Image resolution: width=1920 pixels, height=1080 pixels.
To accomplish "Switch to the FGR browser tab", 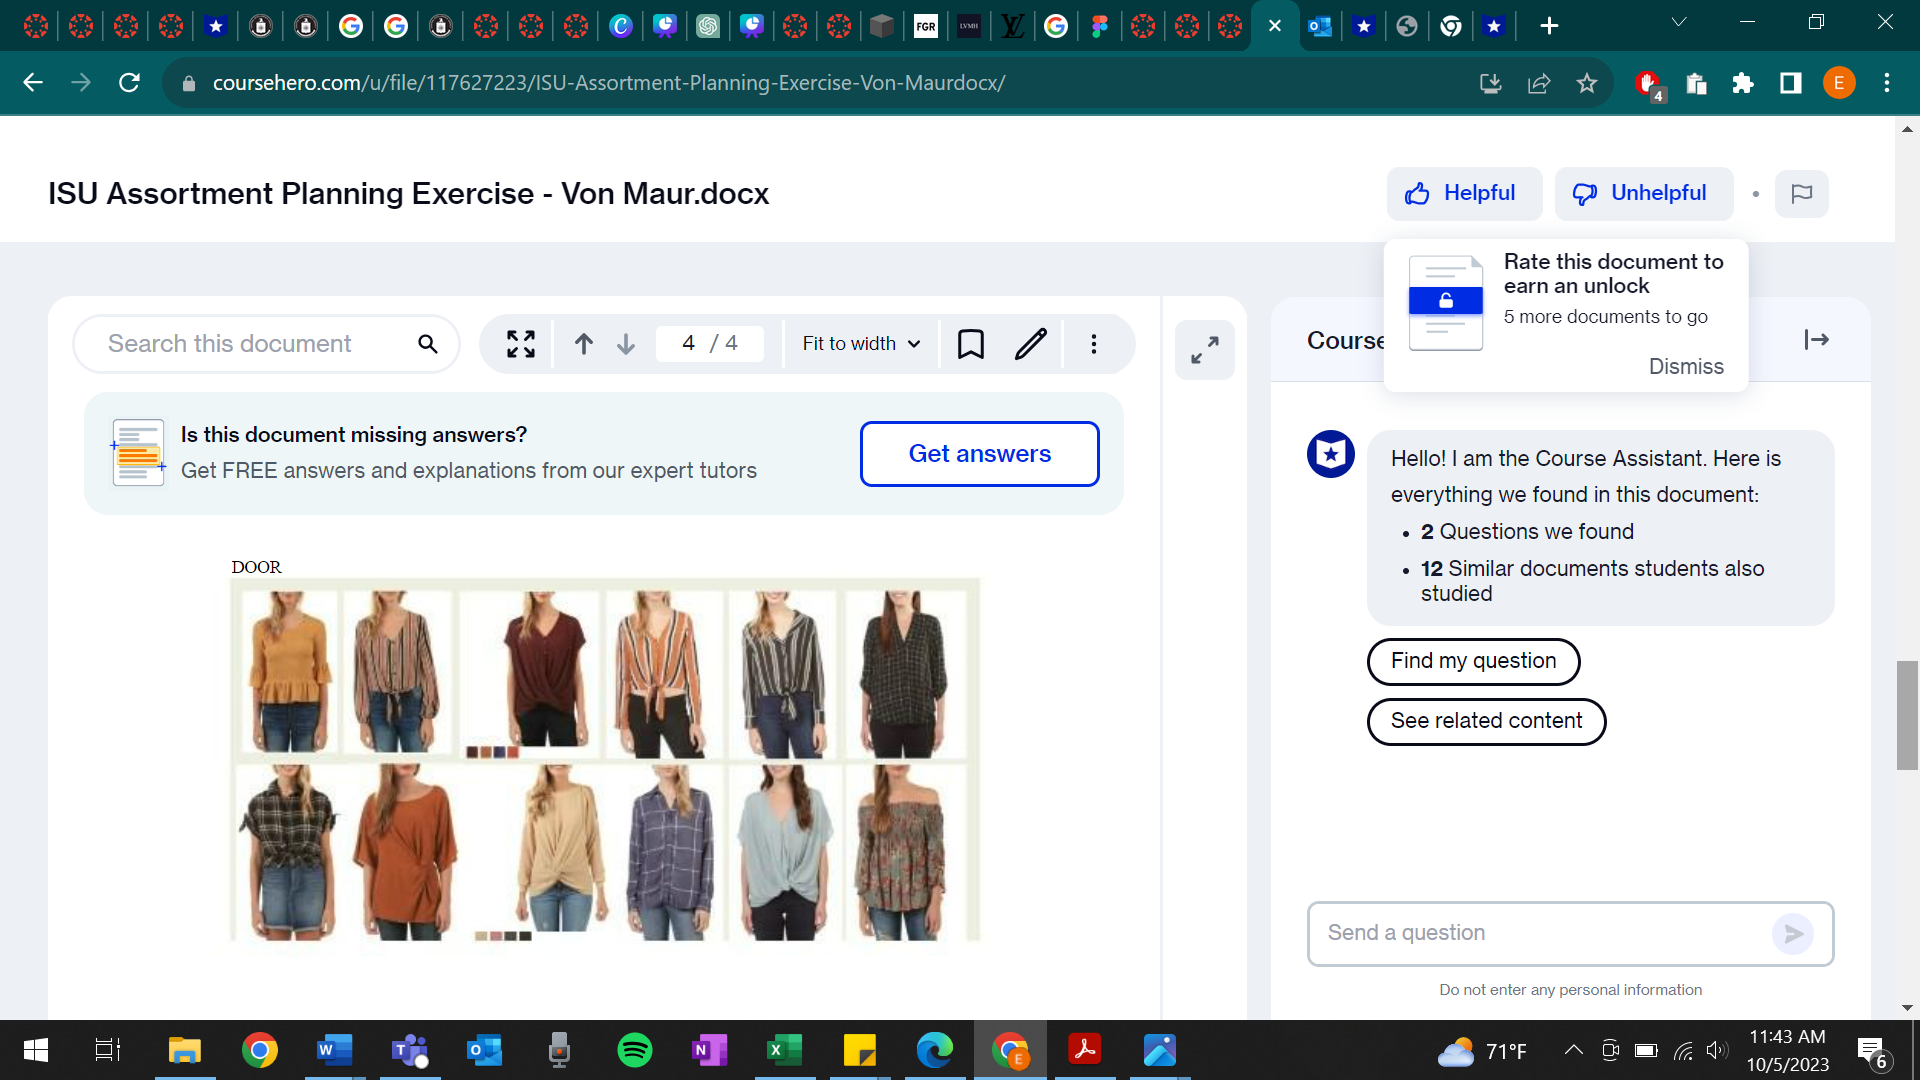I will (x=926, y=26).
